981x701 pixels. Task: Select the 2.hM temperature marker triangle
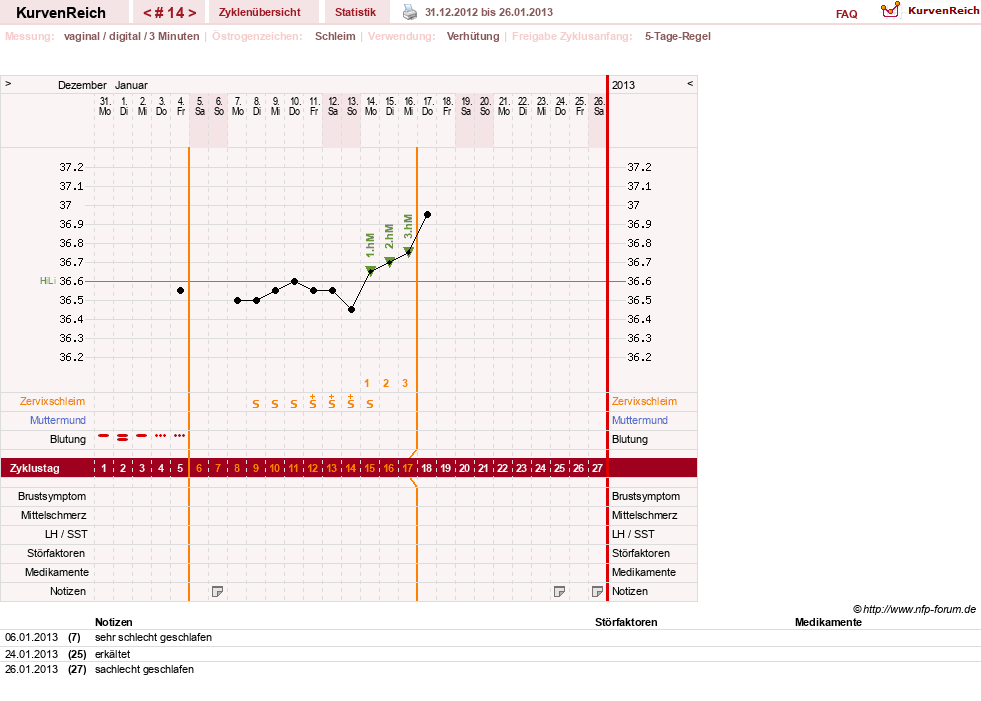point(389,261)
